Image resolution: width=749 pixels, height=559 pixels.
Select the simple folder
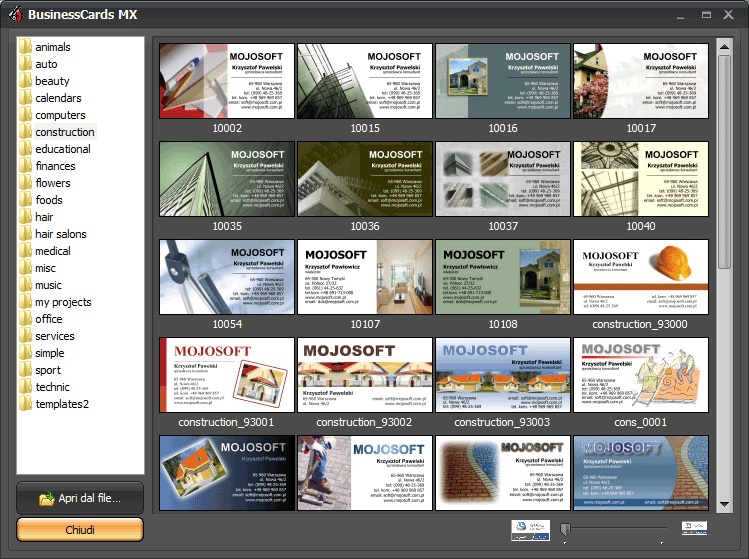pyautogui.click(x=50, y=353)
